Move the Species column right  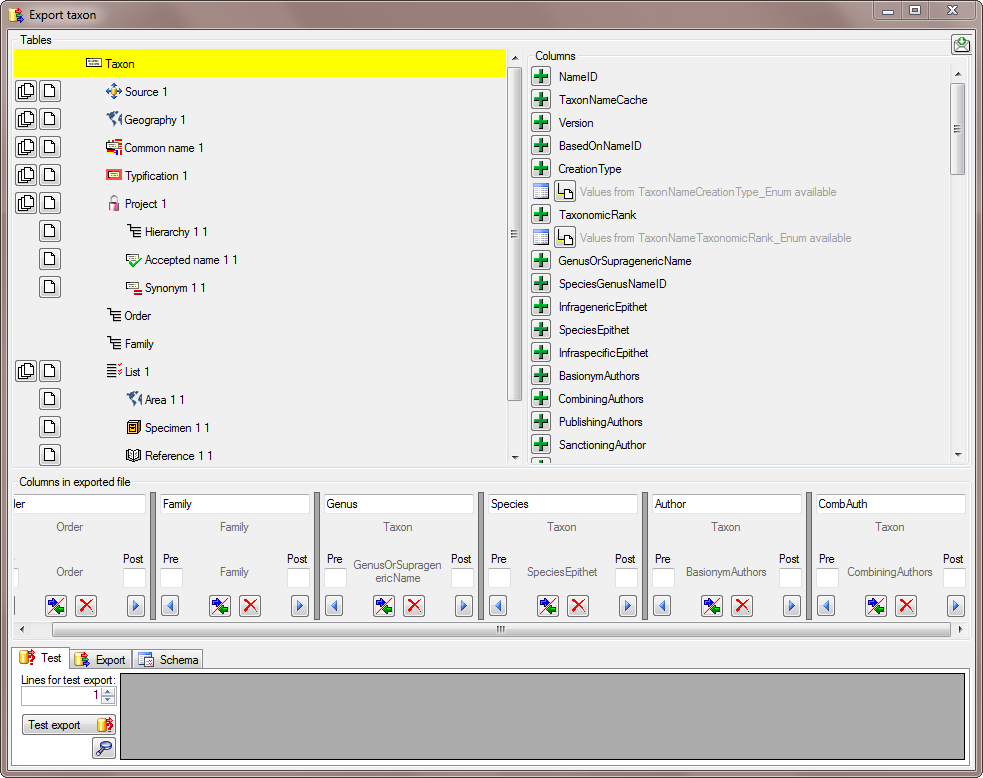(x=628, y=606)
